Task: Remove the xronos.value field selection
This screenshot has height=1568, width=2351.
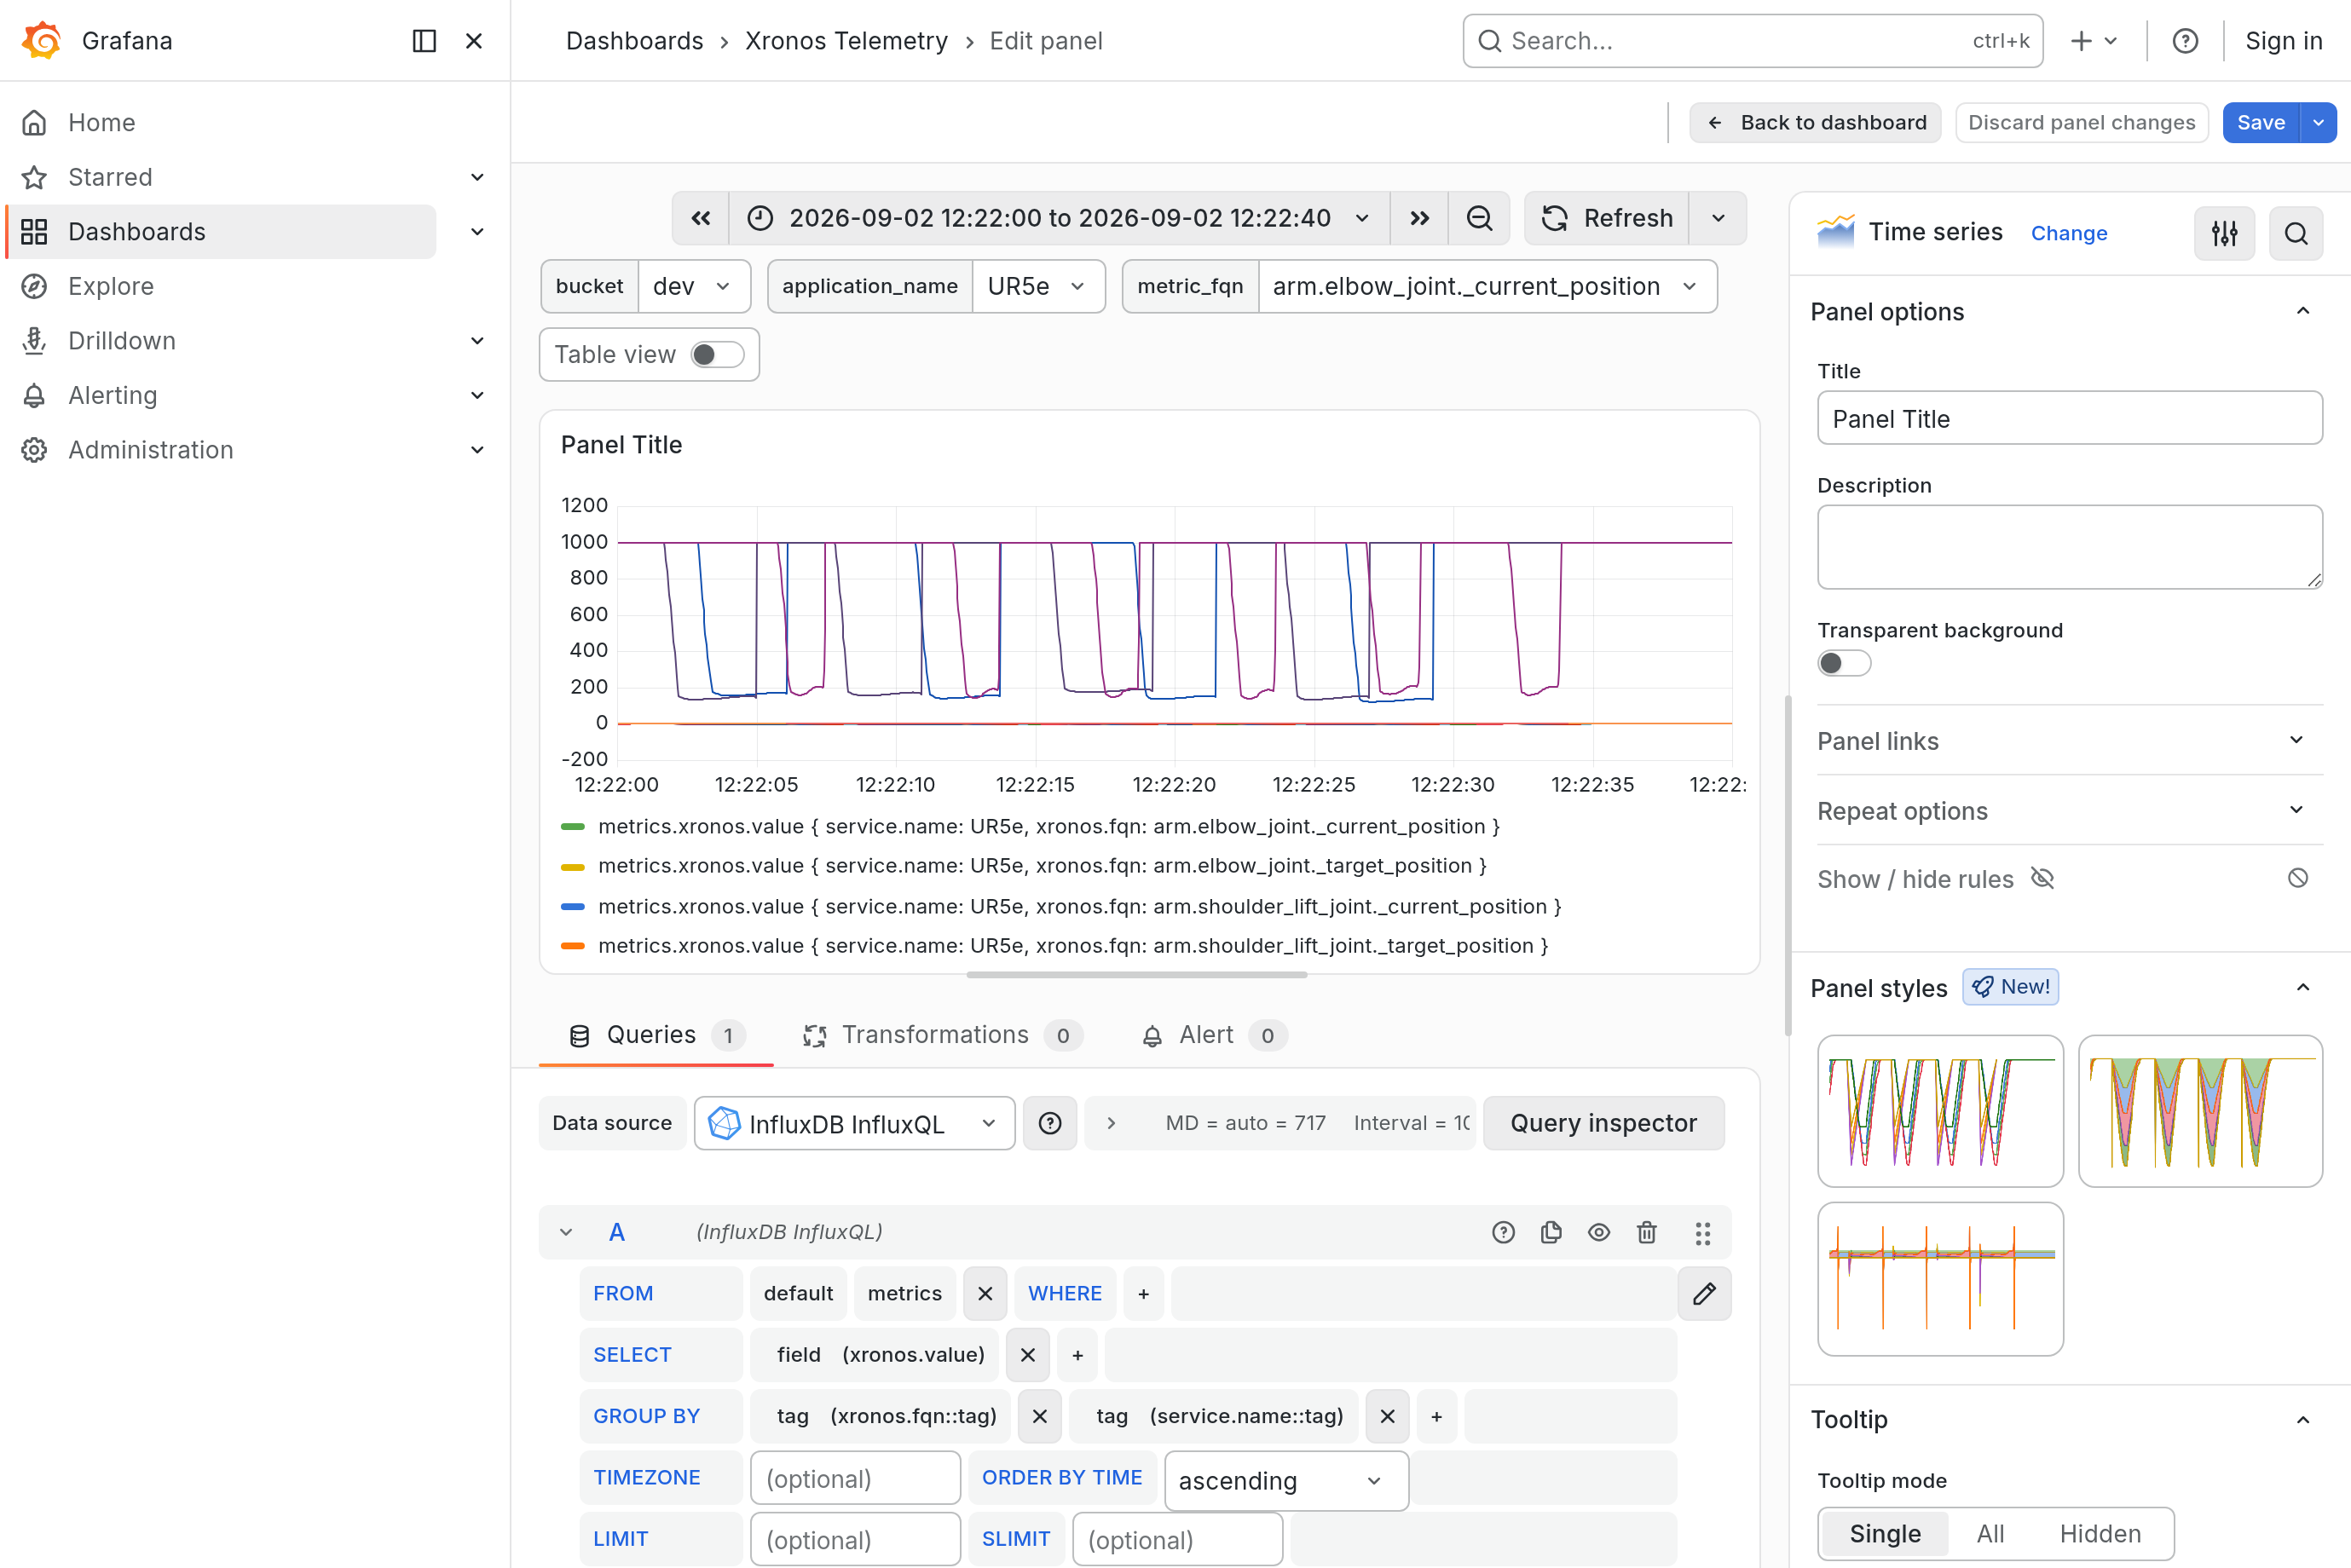Action: pyautogui.click(x=1027, y=1355)
